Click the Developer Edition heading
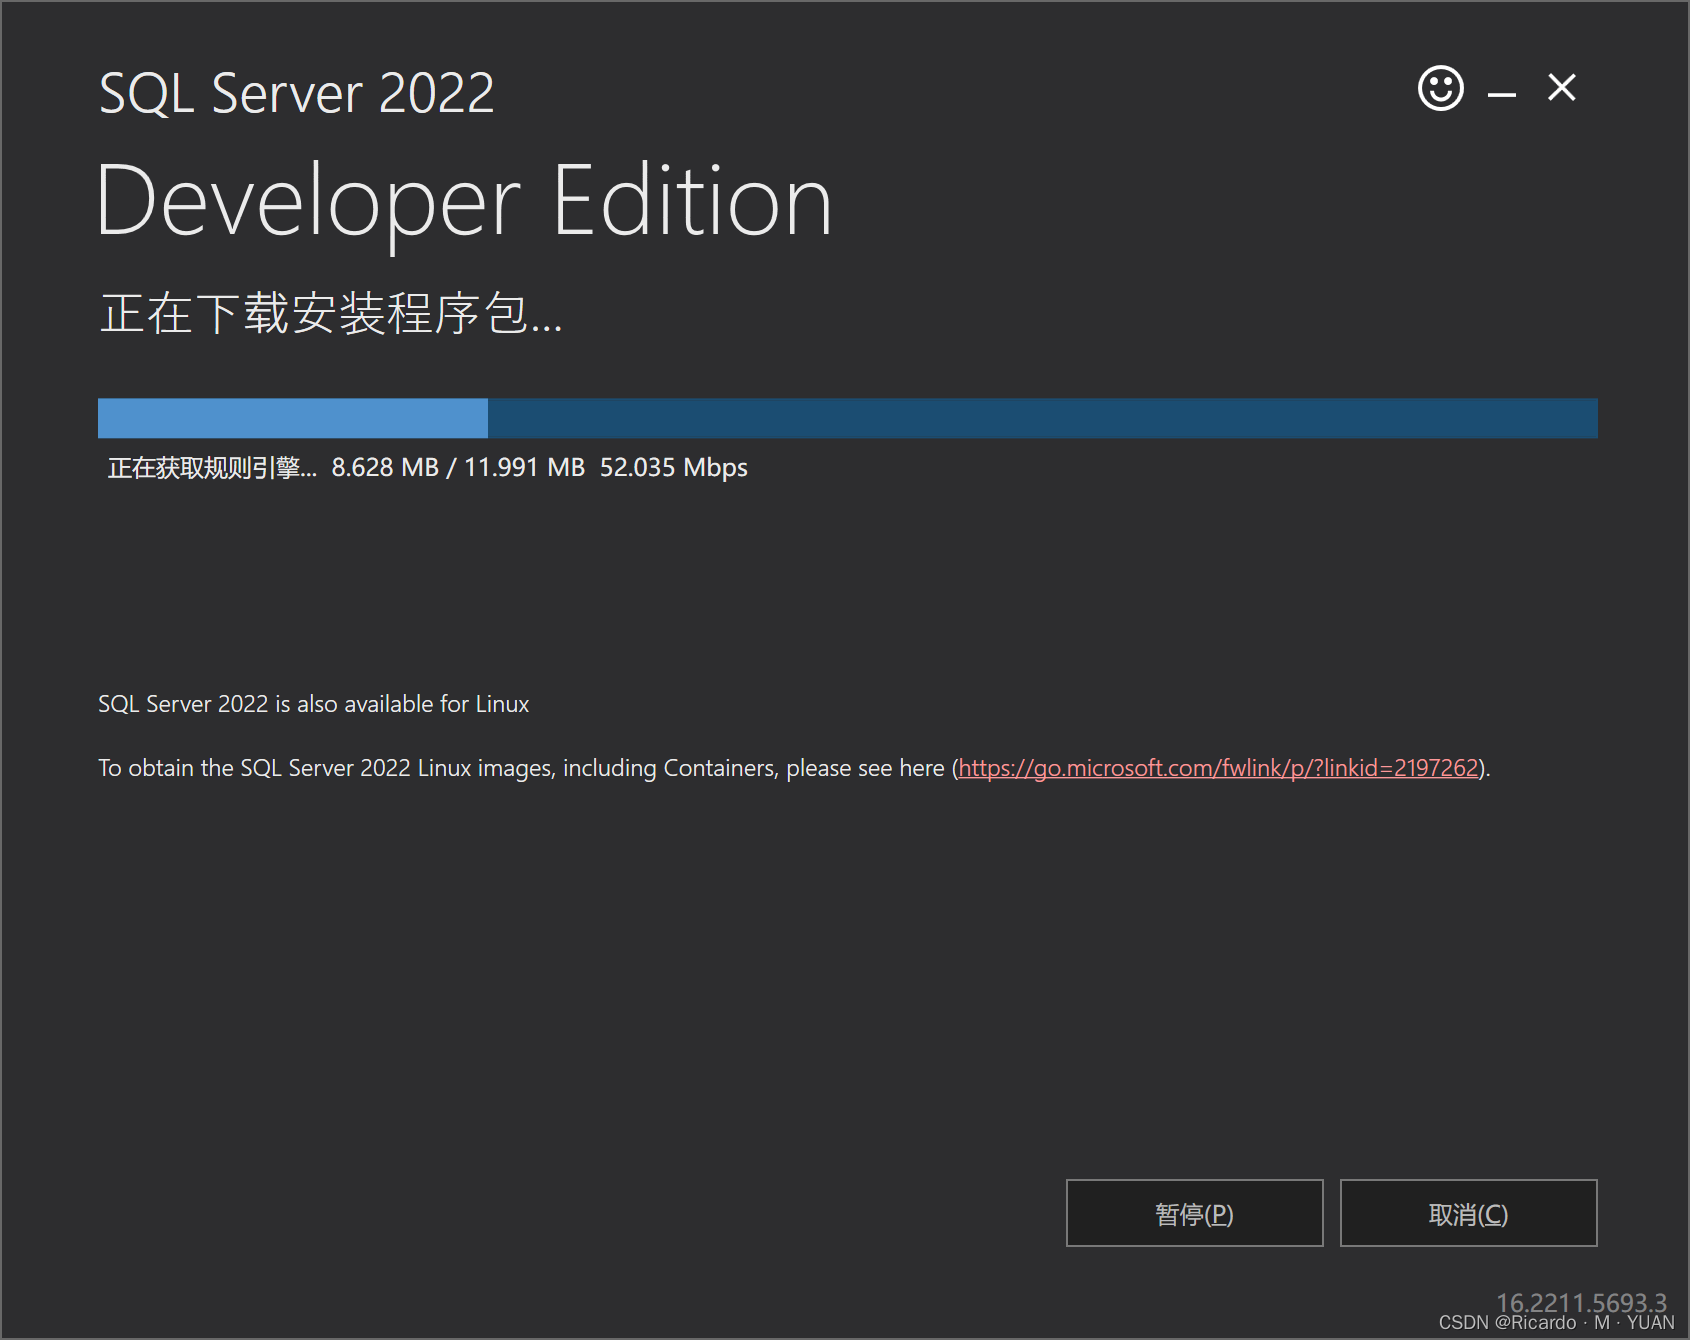 click(464, 200)
